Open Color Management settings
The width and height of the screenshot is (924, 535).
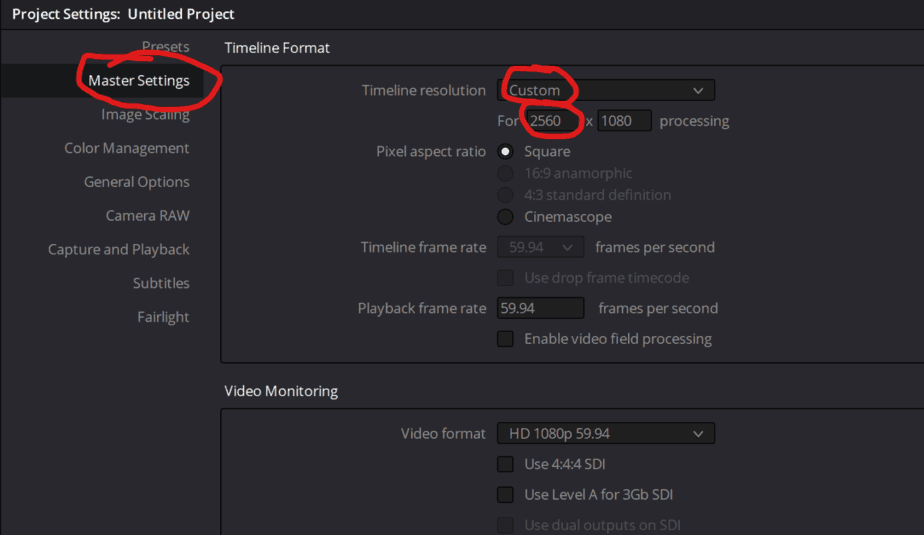127,148
